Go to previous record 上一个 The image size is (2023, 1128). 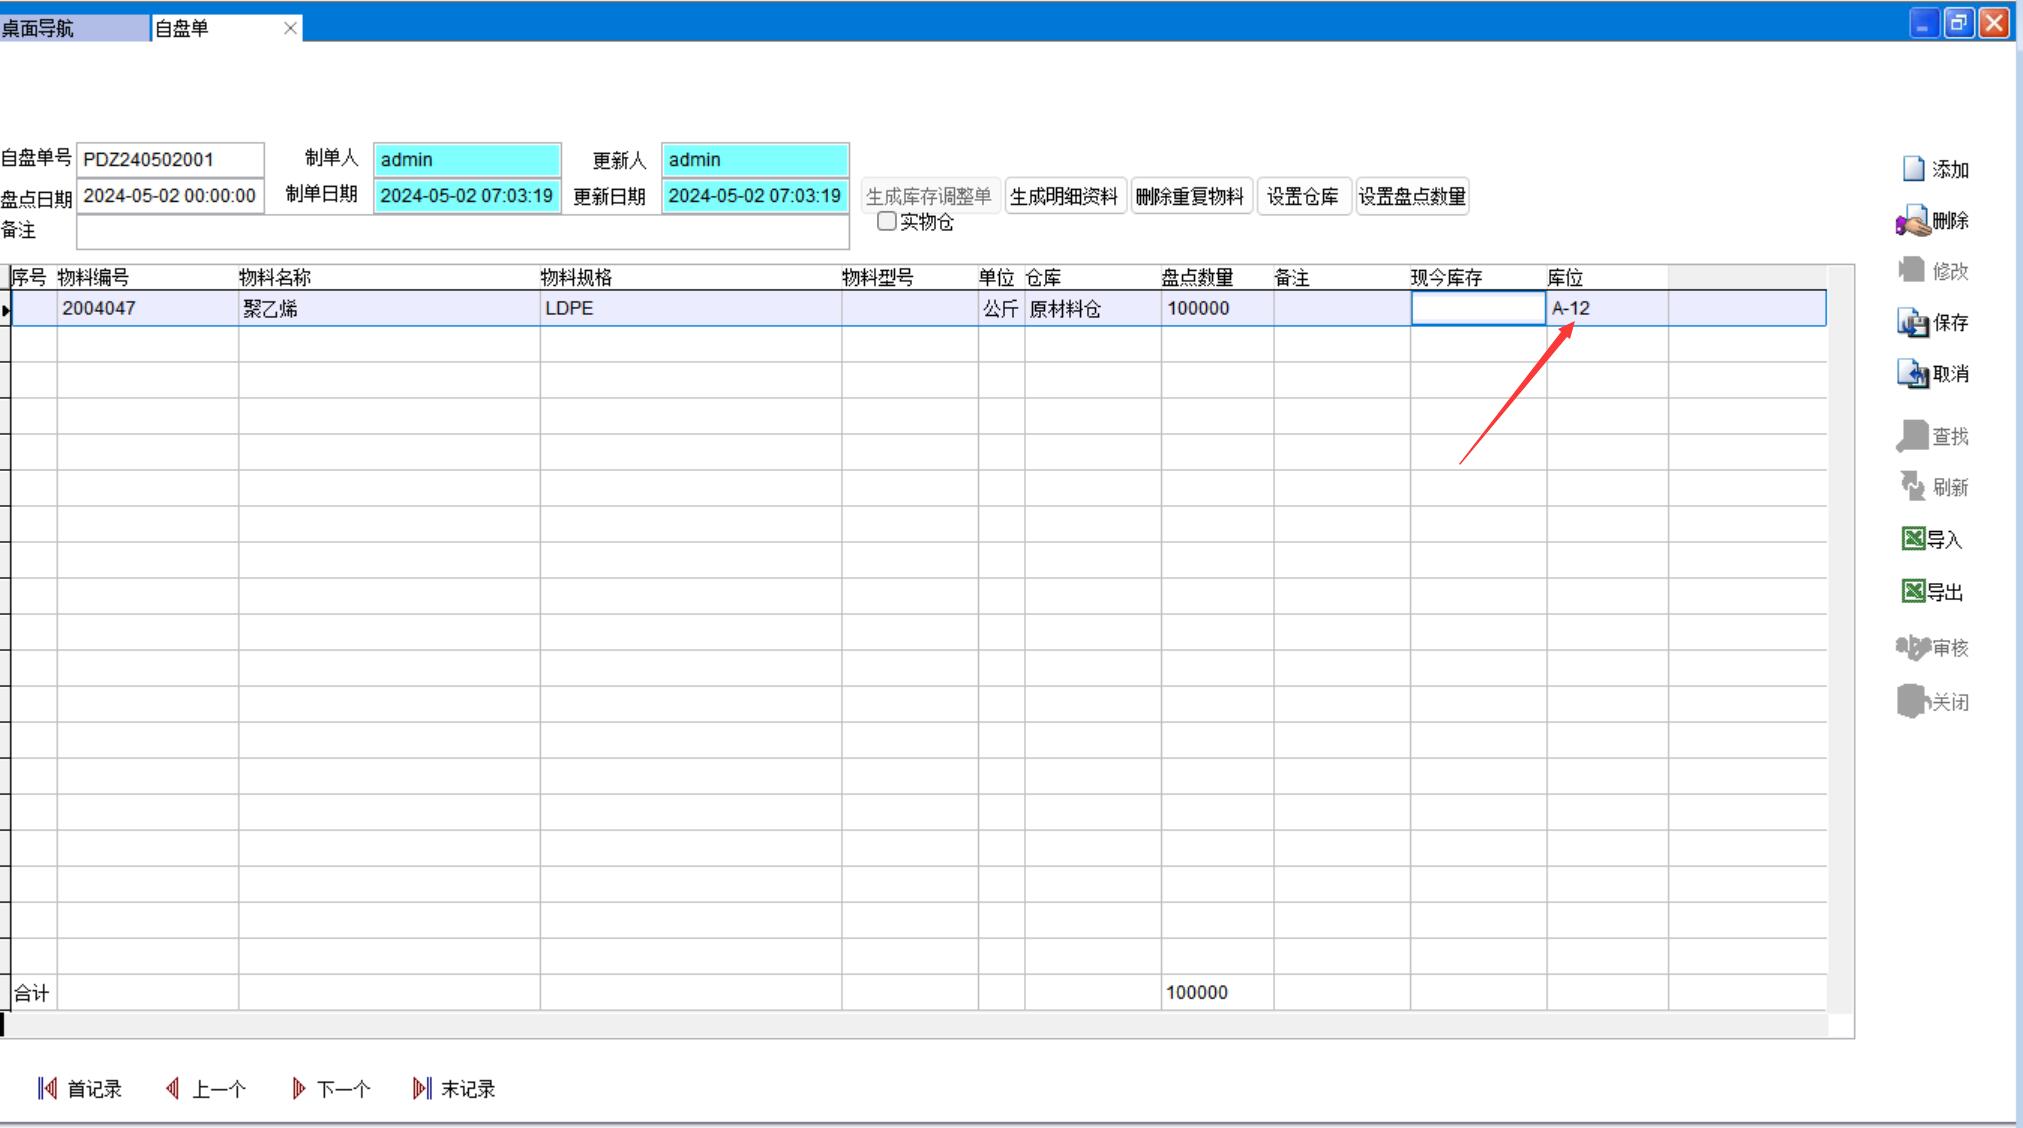coord(205,1089)
